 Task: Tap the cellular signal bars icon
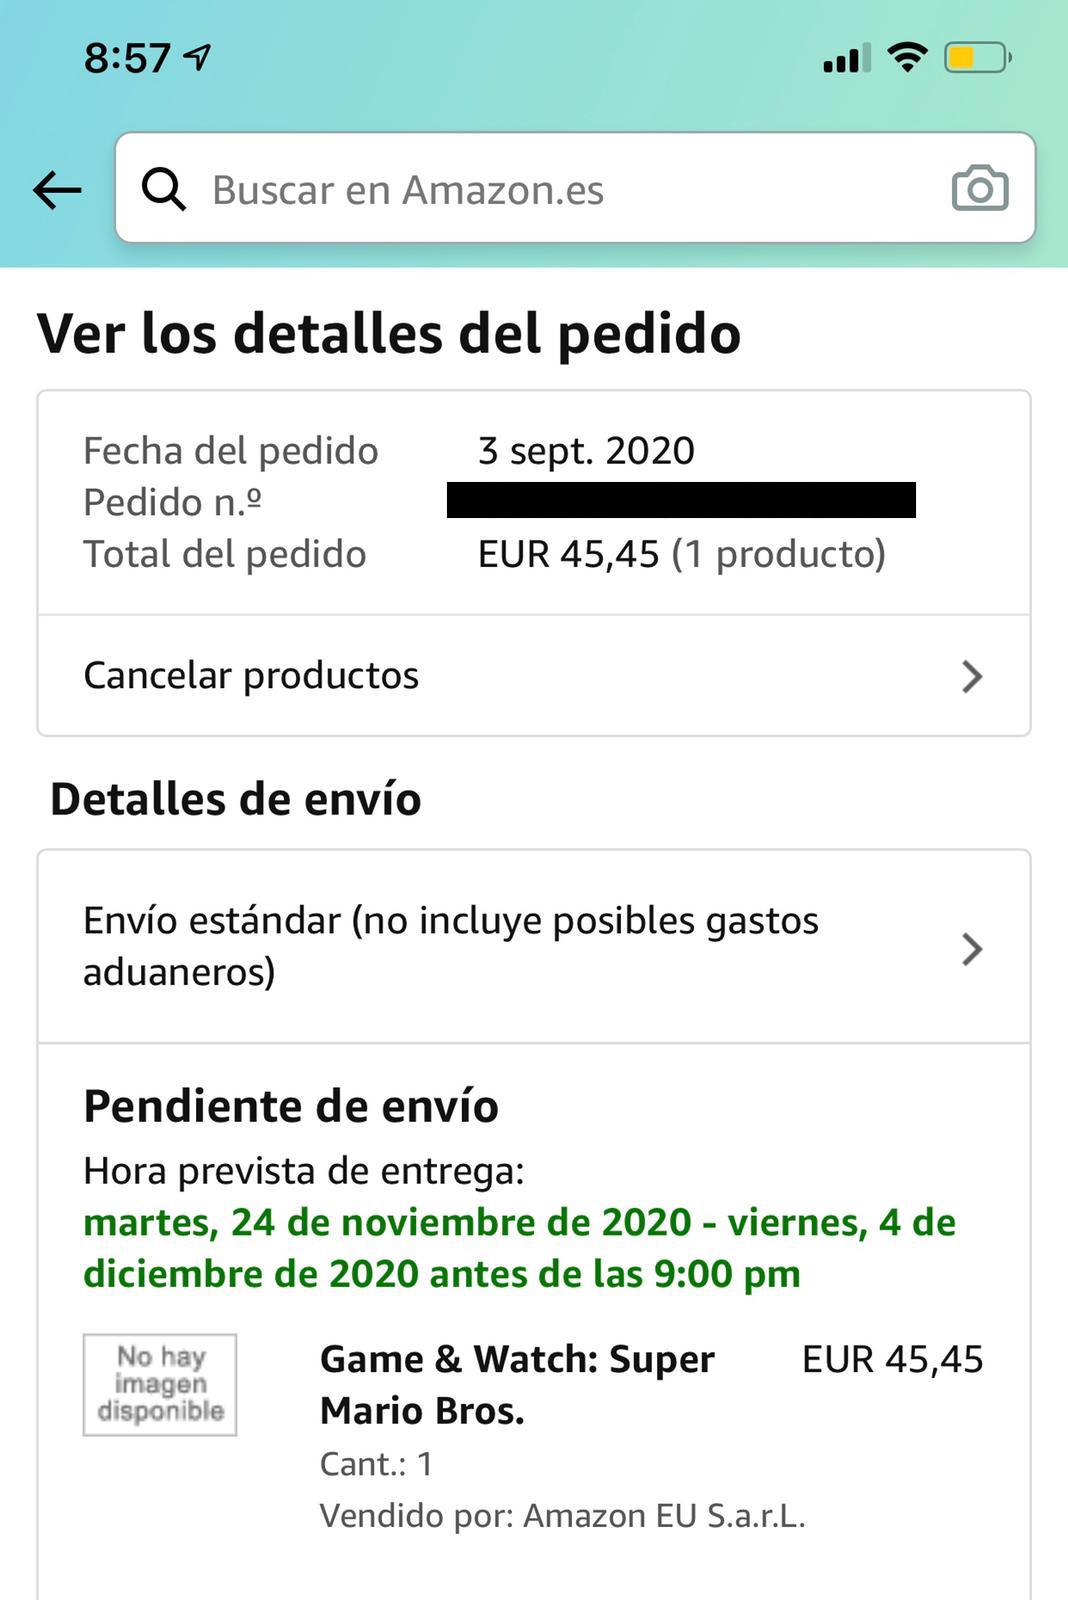click(x=846, y=59)
